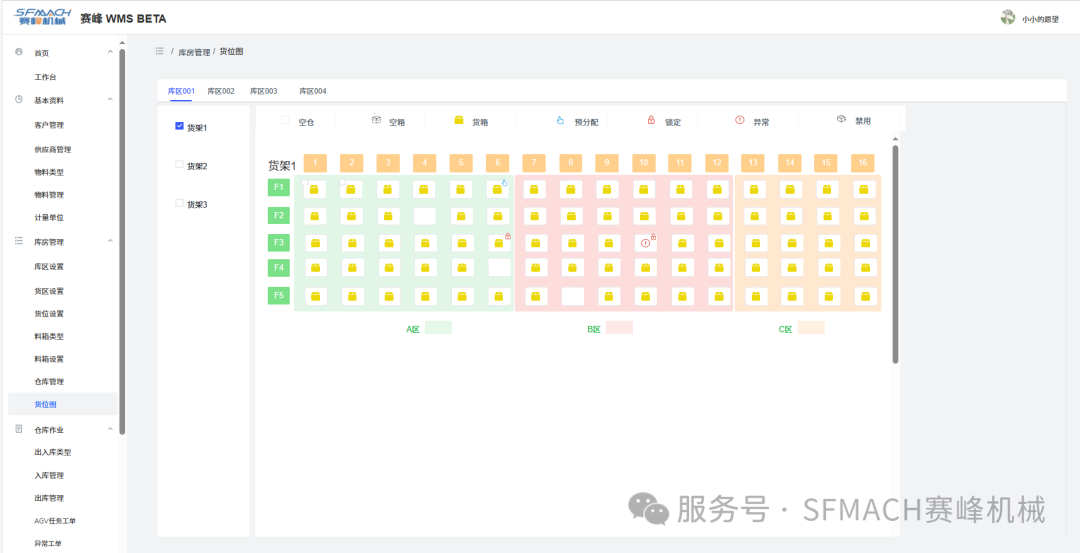Click the 异常 warning icon in legend
1080x553 pixels.
coord(740,120)
